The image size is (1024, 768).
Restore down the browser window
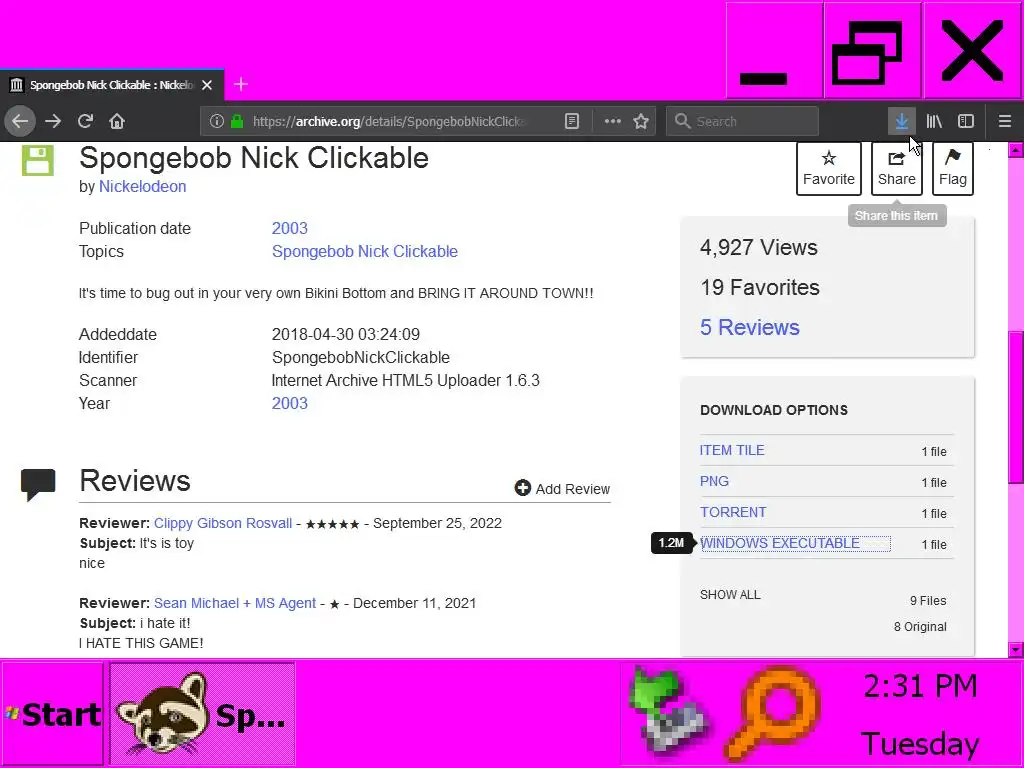pyautogui.click(x=872, y=50)
